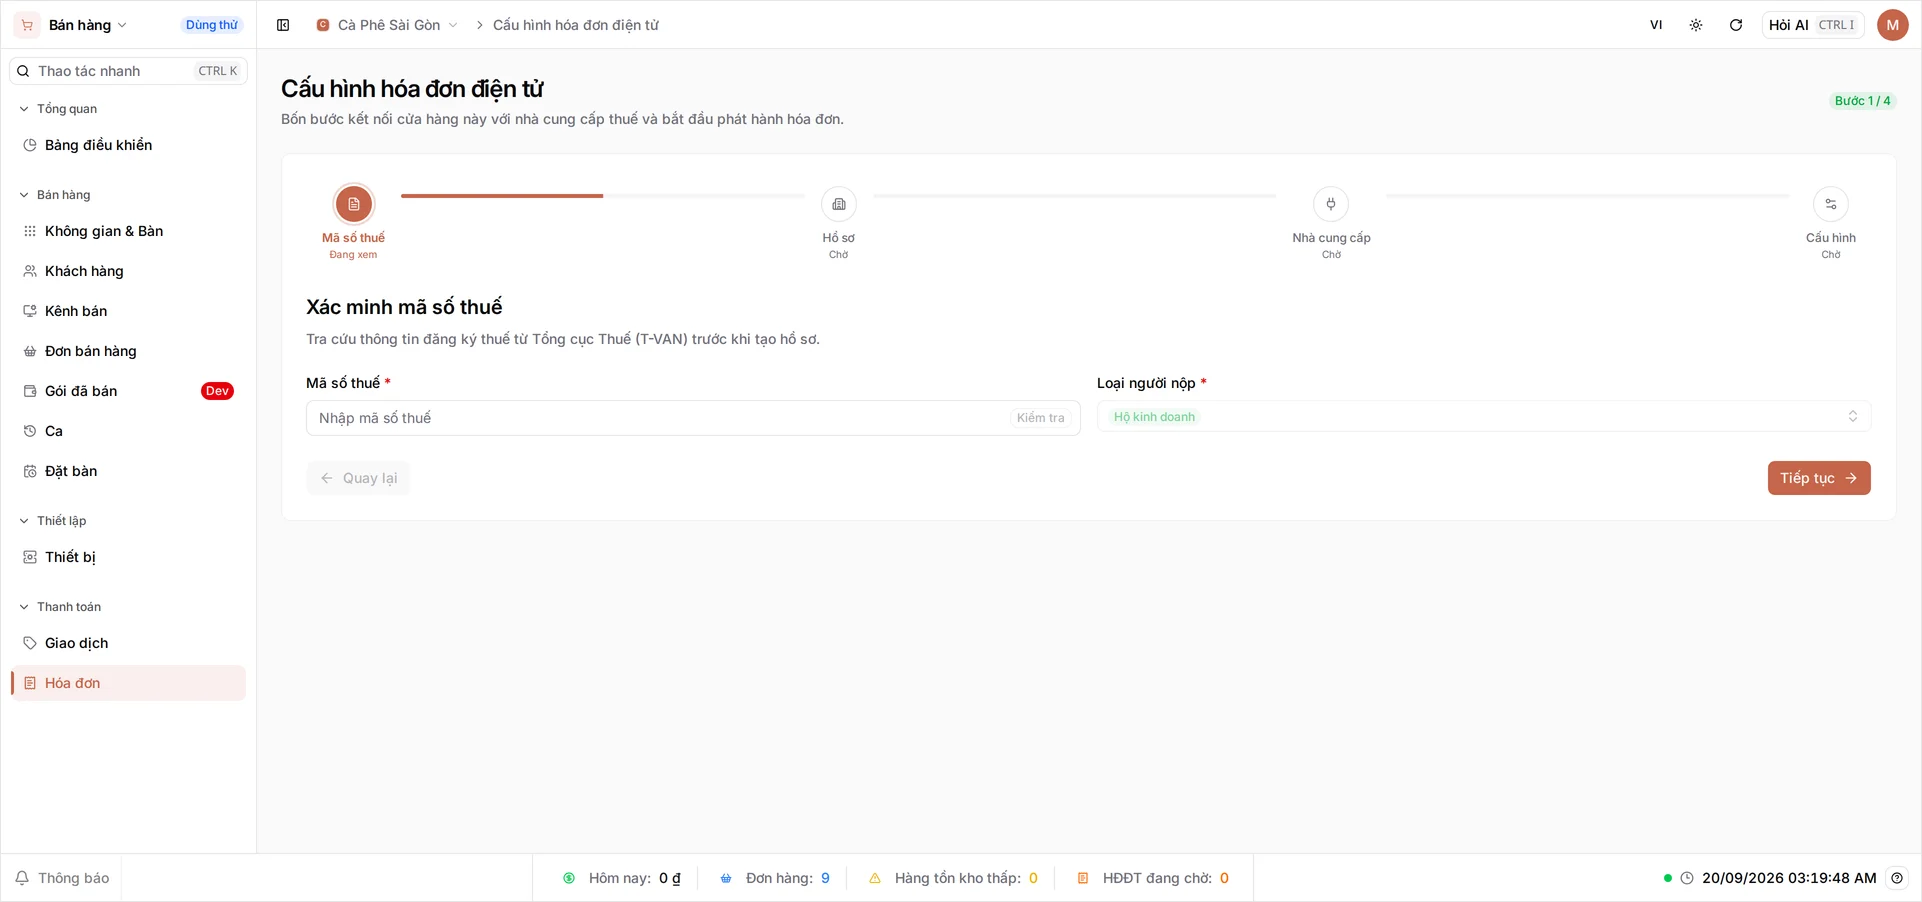This screenshot has height=902, width=1922.
Task: Go to Không gian & Bàn
Action: pyautogui.click(x=128, y=231)
